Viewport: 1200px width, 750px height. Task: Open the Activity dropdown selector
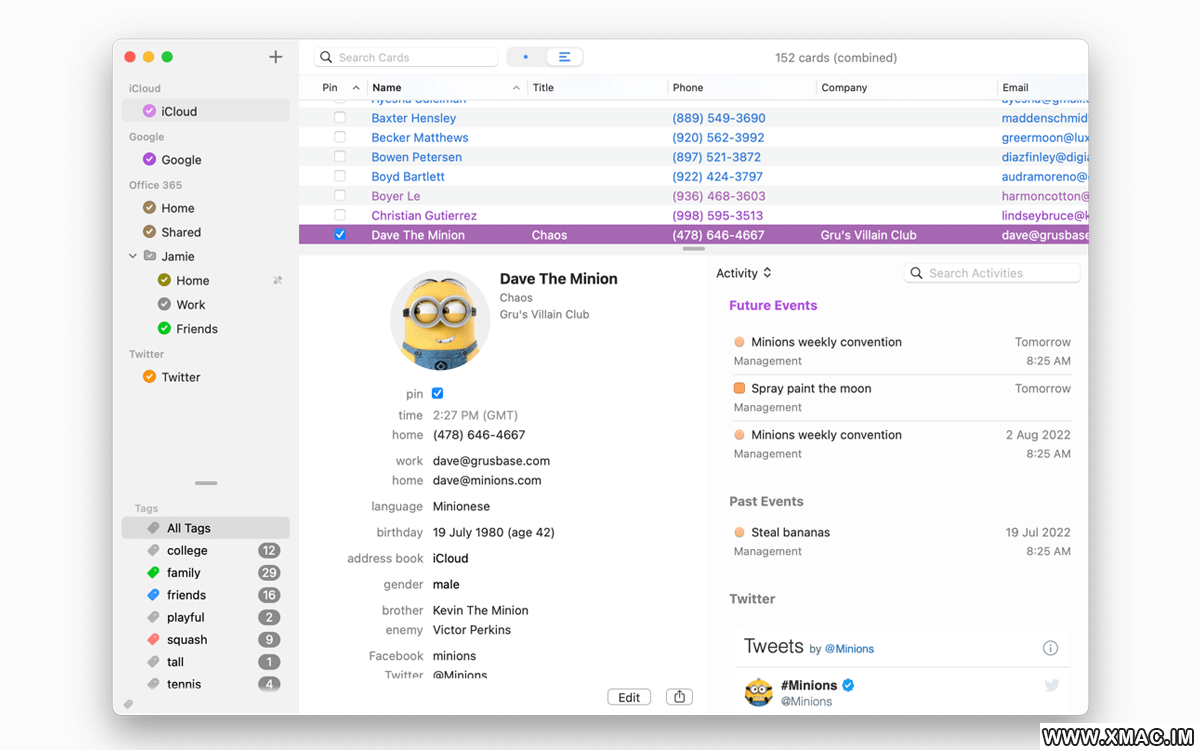(x=744, y=273)
